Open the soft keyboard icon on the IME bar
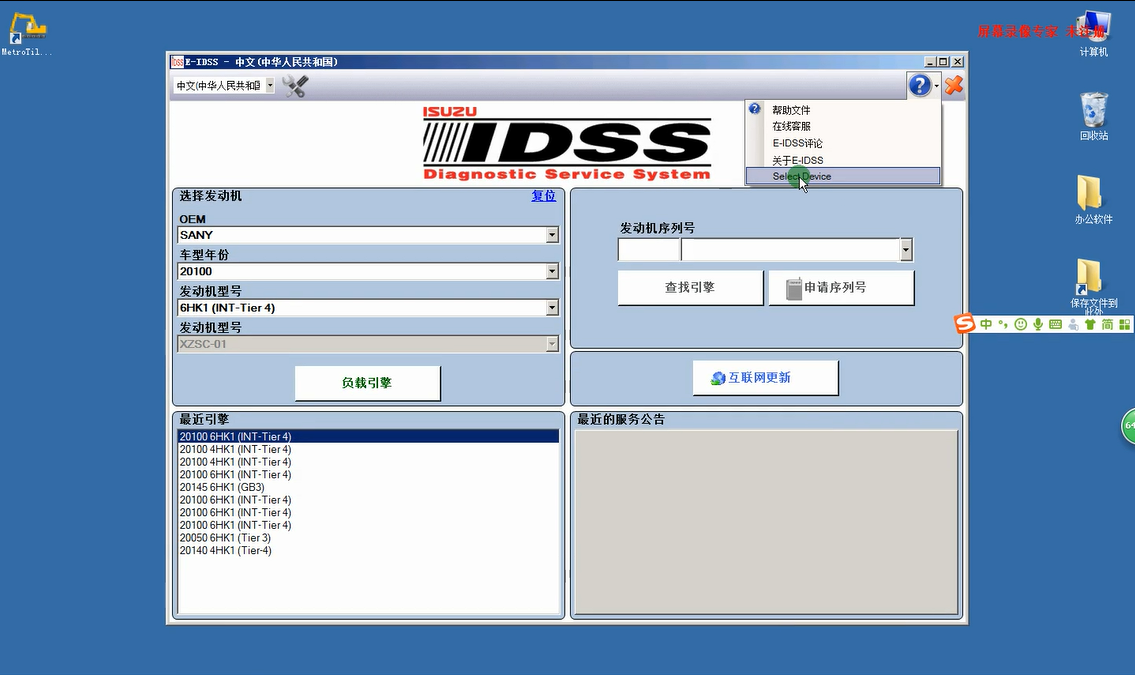Image resolution: width=1135 pixels, height=675 pixels. coord(1055,324)
